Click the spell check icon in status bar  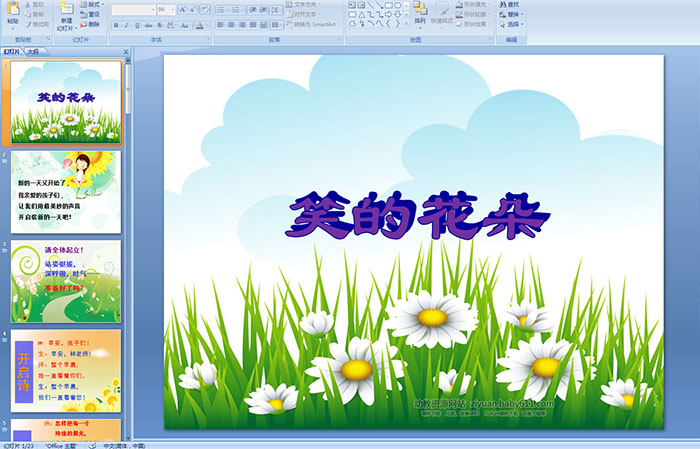[x=92, y=445]
